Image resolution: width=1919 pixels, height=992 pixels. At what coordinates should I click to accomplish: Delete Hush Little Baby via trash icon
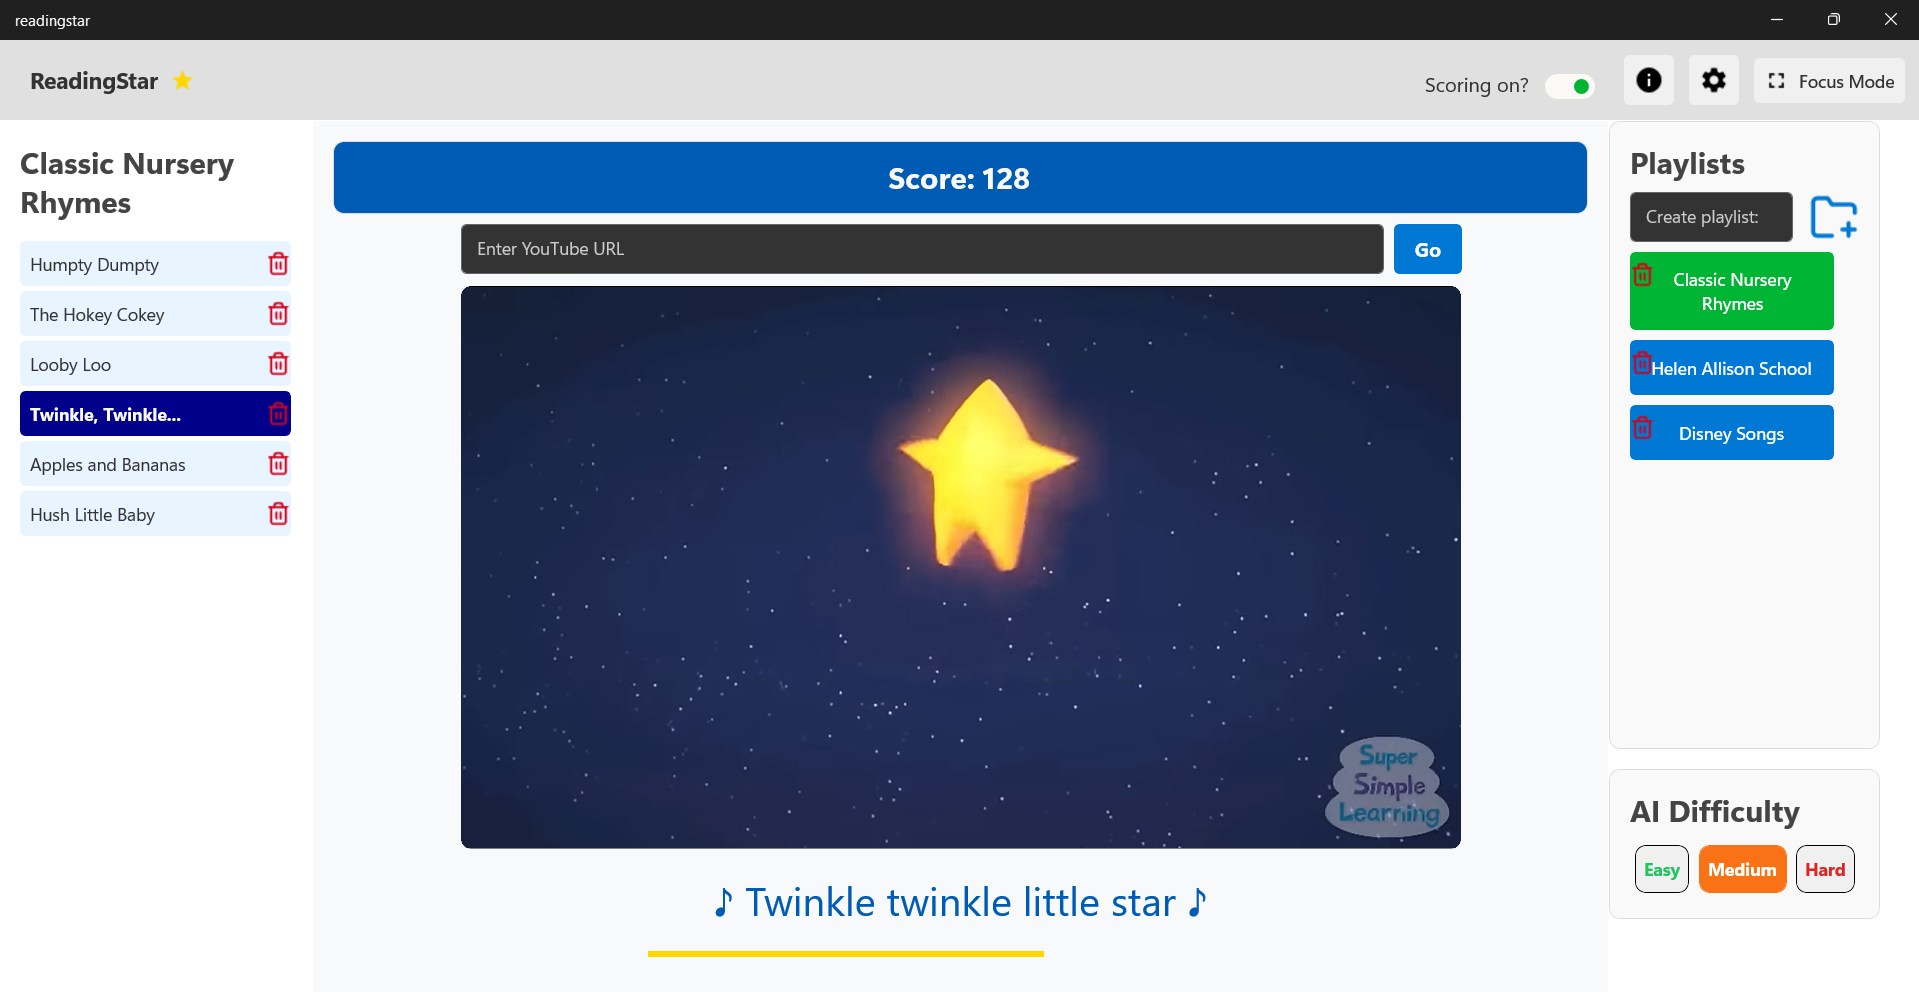[278, 514]
